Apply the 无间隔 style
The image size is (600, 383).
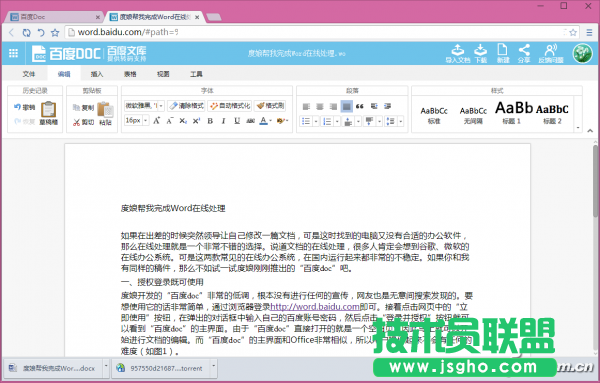pyautogui.click(x=473, y=115)
